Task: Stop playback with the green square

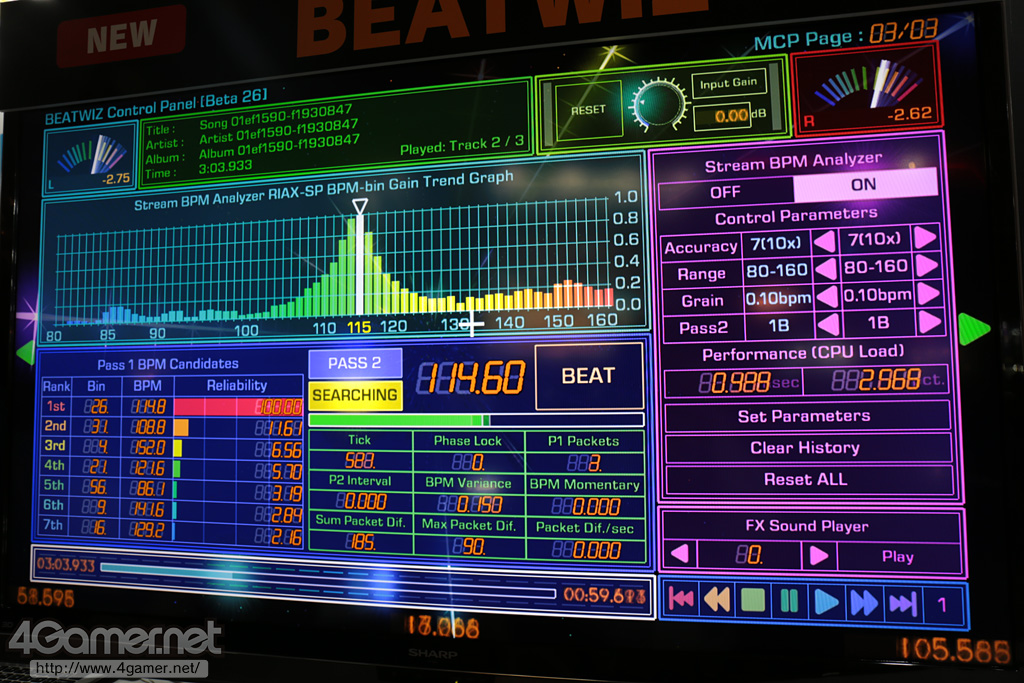Action: coord(752,600)
